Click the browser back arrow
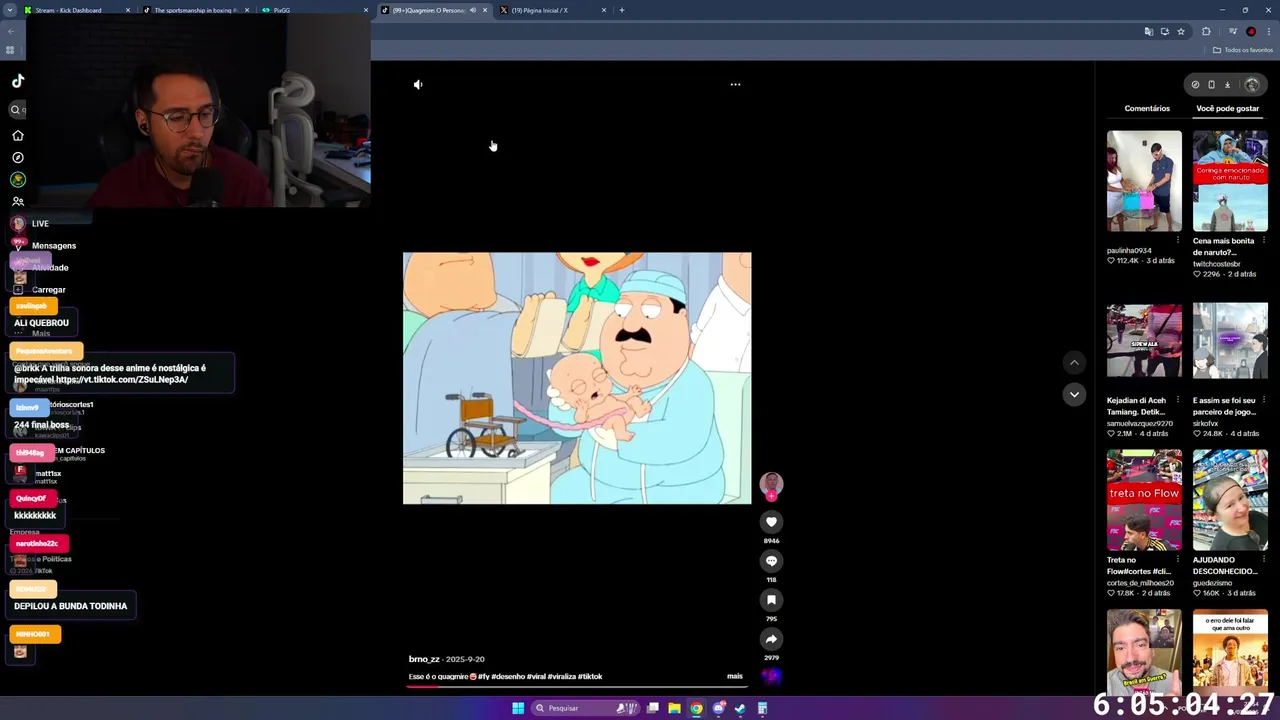 click(x=11, y=31)
